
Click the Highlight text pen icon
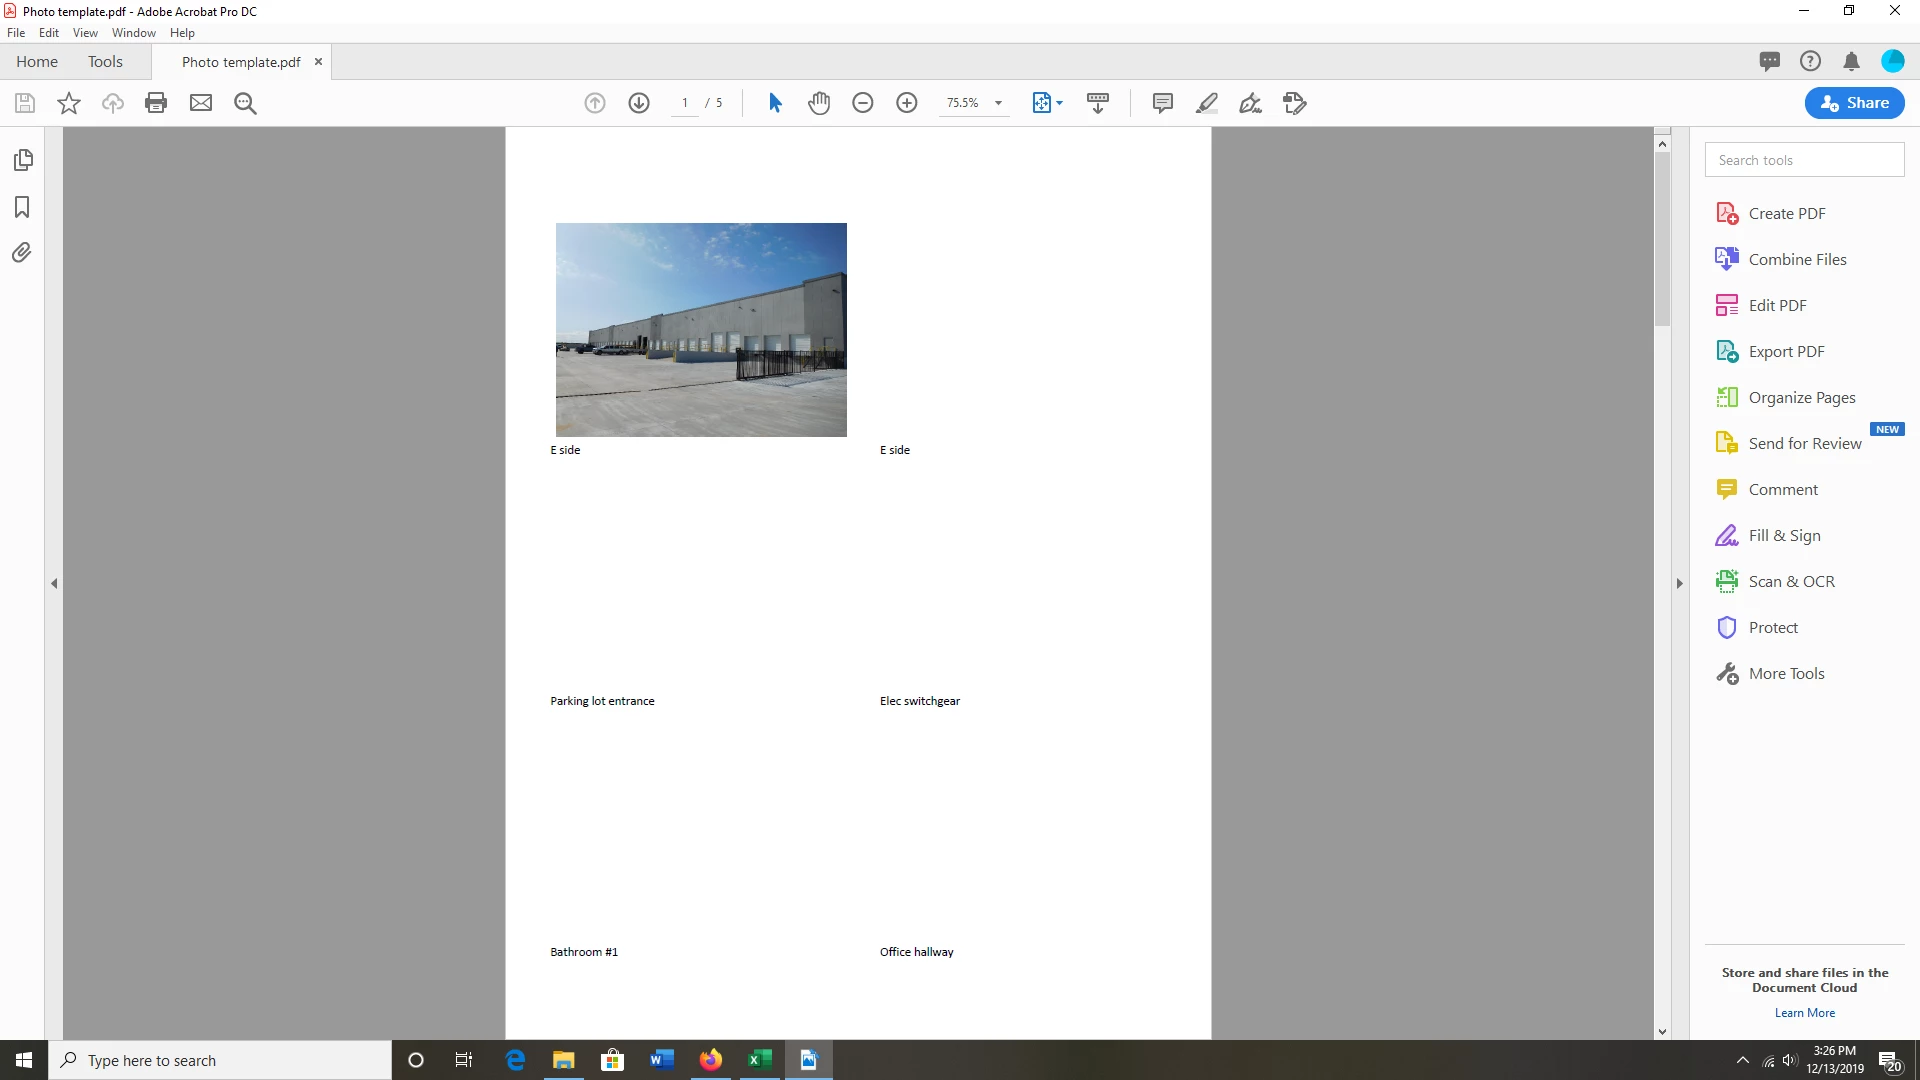1206,103
